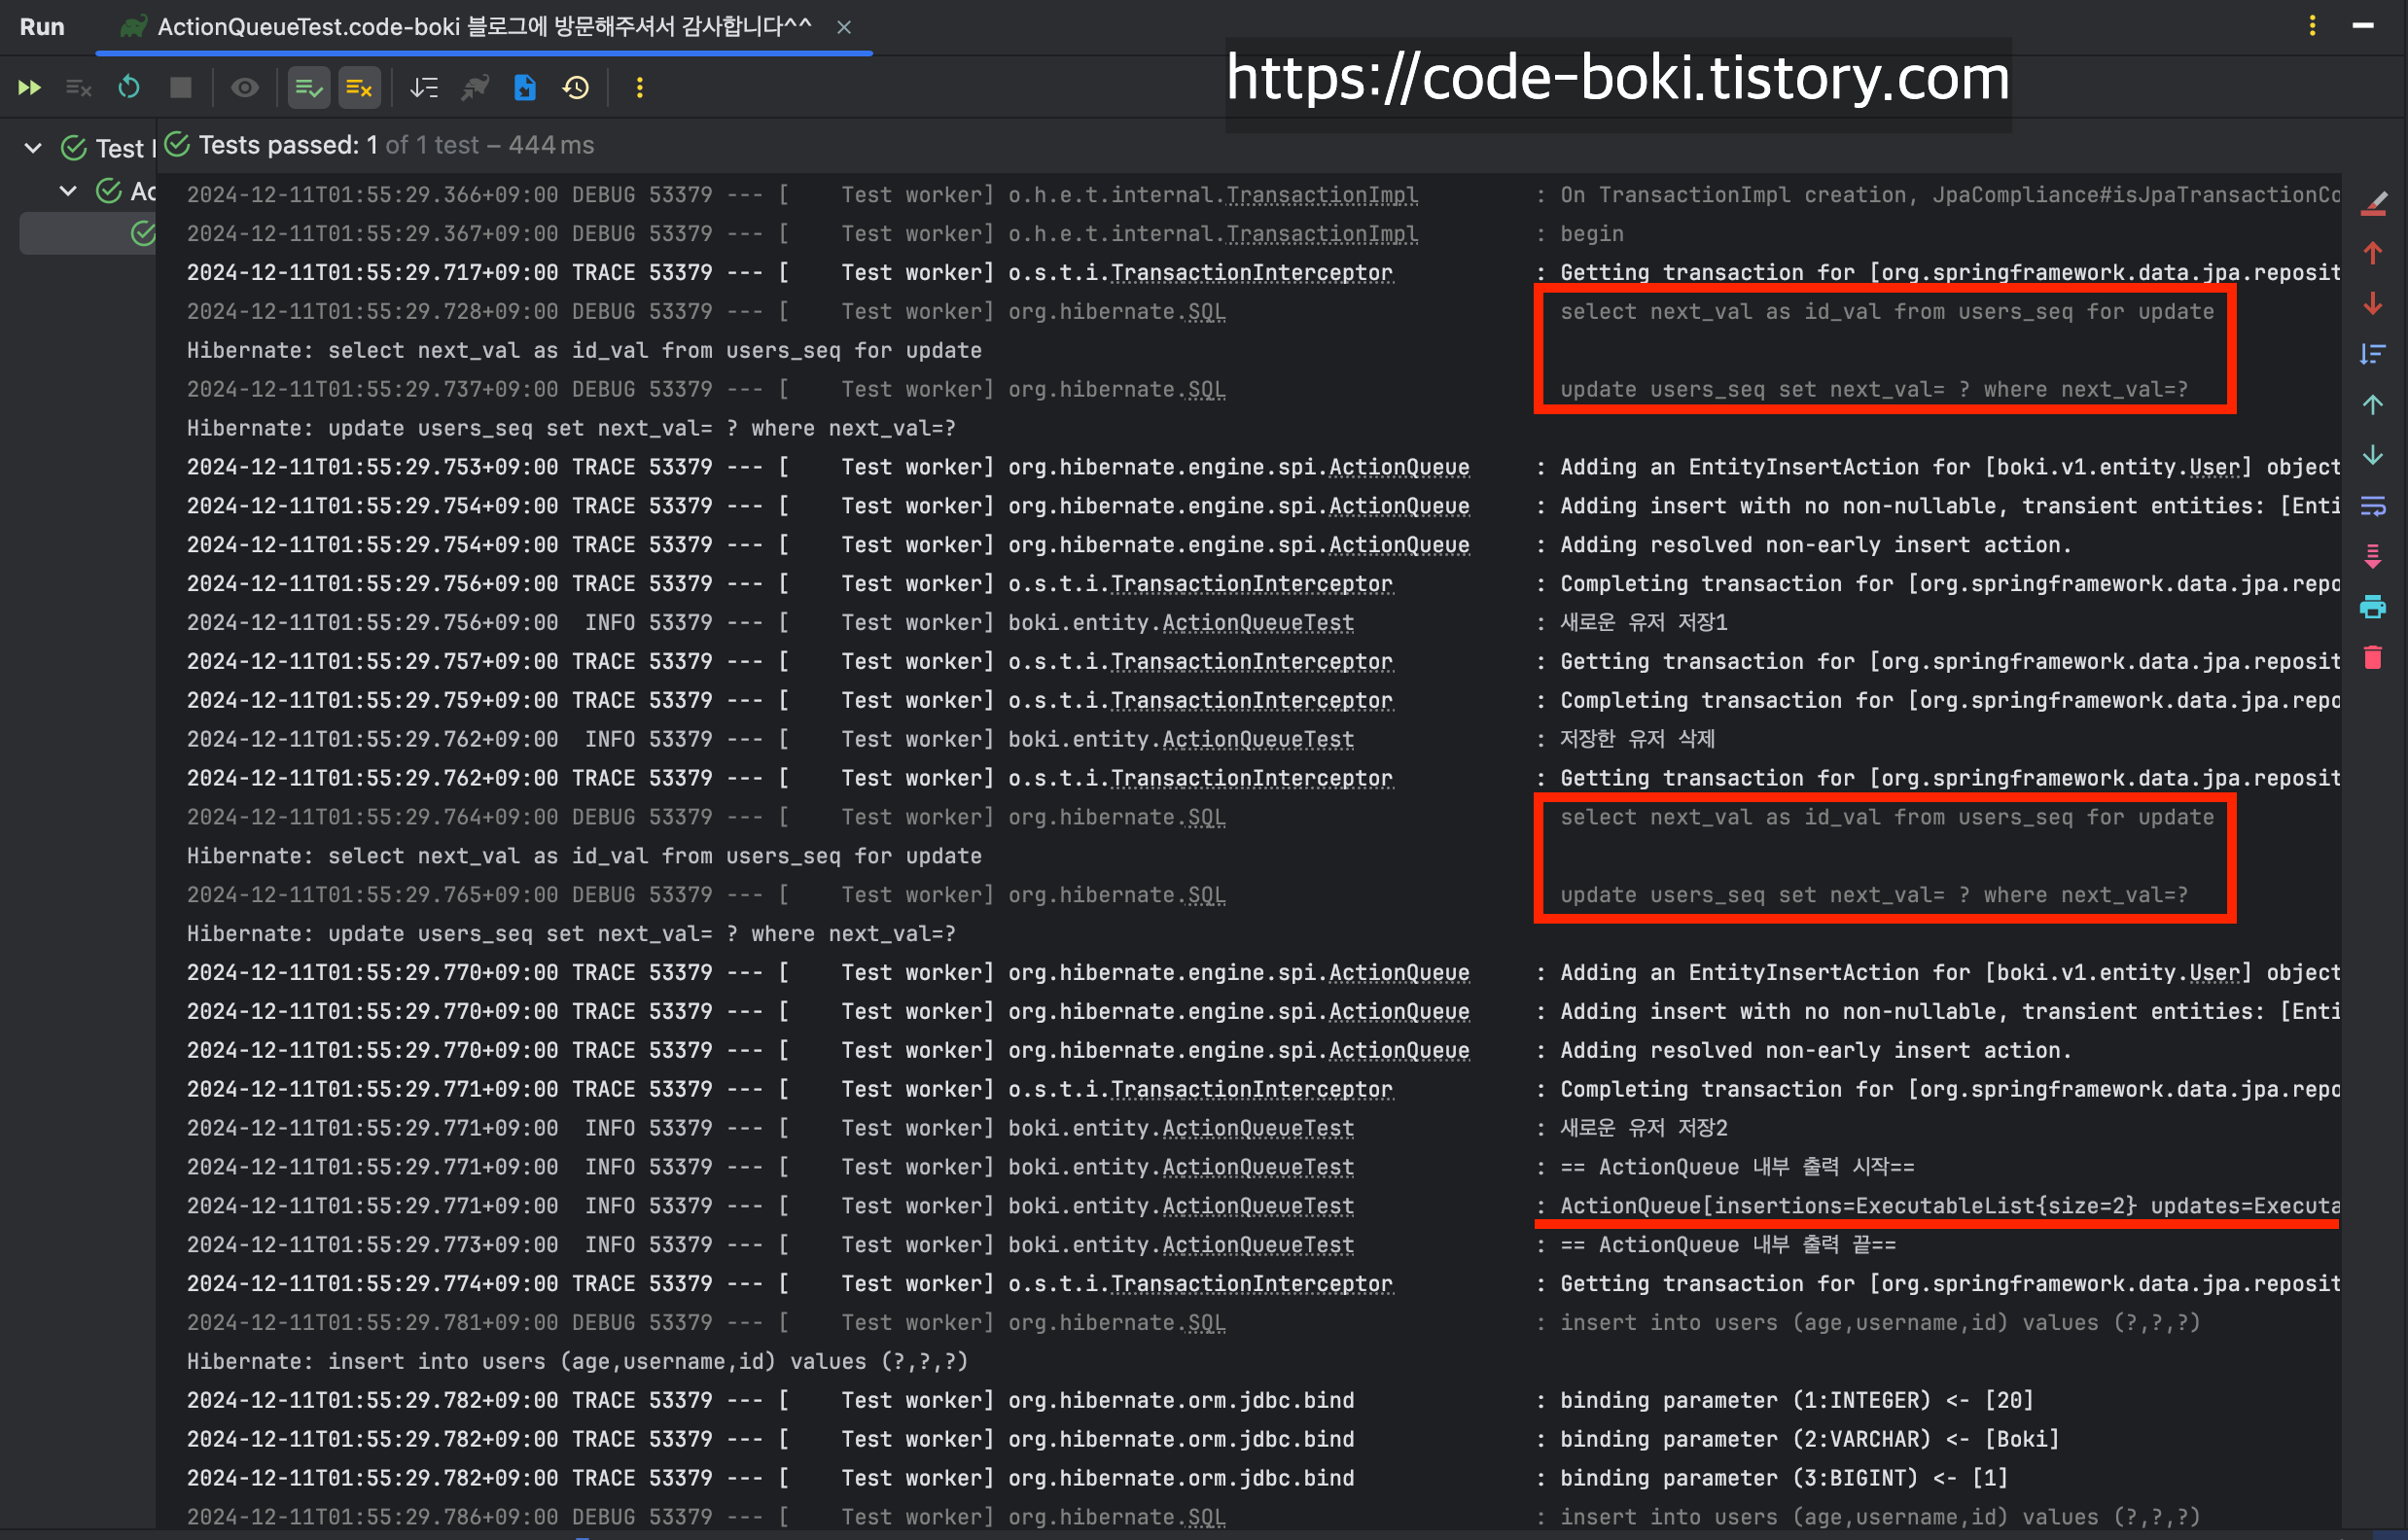Image resolution: width=2408 pixels, height=1540 pixels.
Task: Toggle Show Ignored tests filter
Action: (359, 88)
